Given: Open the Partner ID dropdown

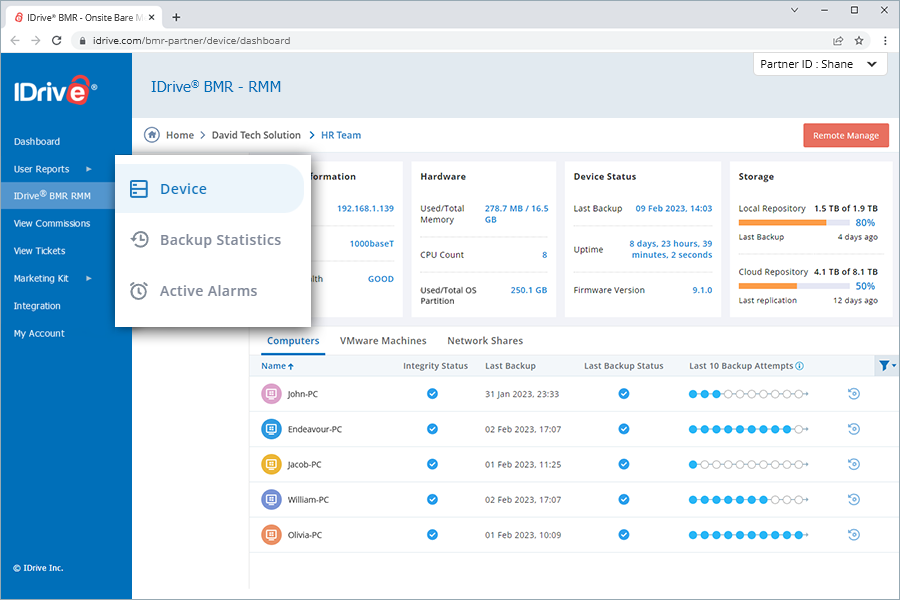Looking at the screenshot, I should pyautogui.click(x=820, y=64).
